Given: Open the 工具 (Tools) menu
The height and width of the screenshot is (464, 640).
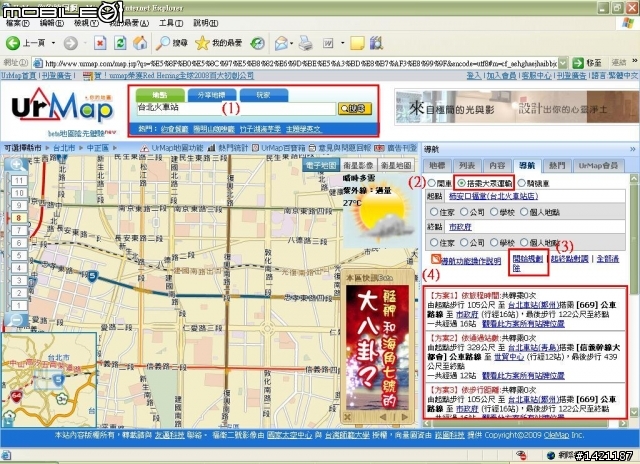Looking at the screenshot, I should coord(171,23).
